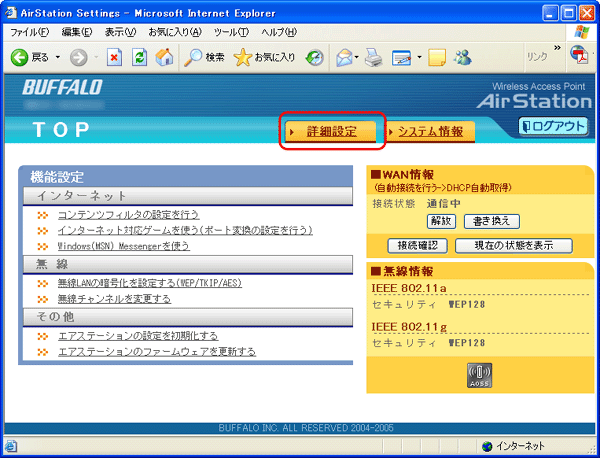Viewport: 600px width, 458px height.
Task: Click the リンク toolbar label
Action: [x=537, y=57]
